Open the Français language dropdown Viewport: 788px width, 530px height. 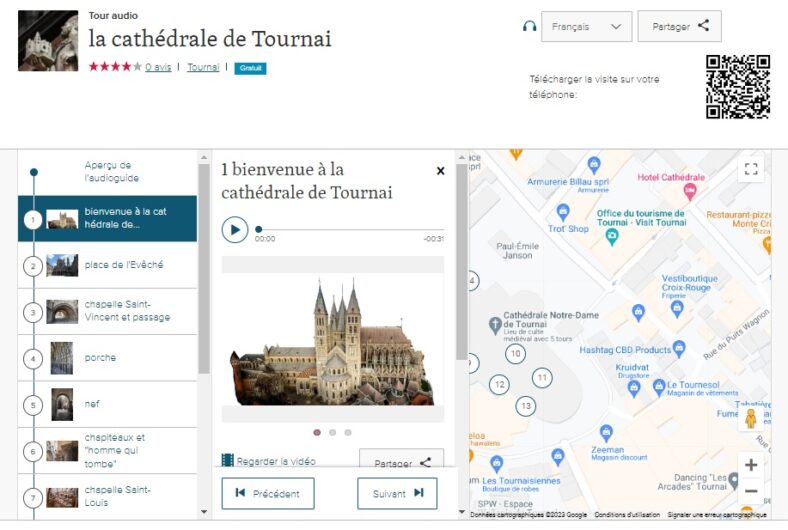tap(587, 27)
